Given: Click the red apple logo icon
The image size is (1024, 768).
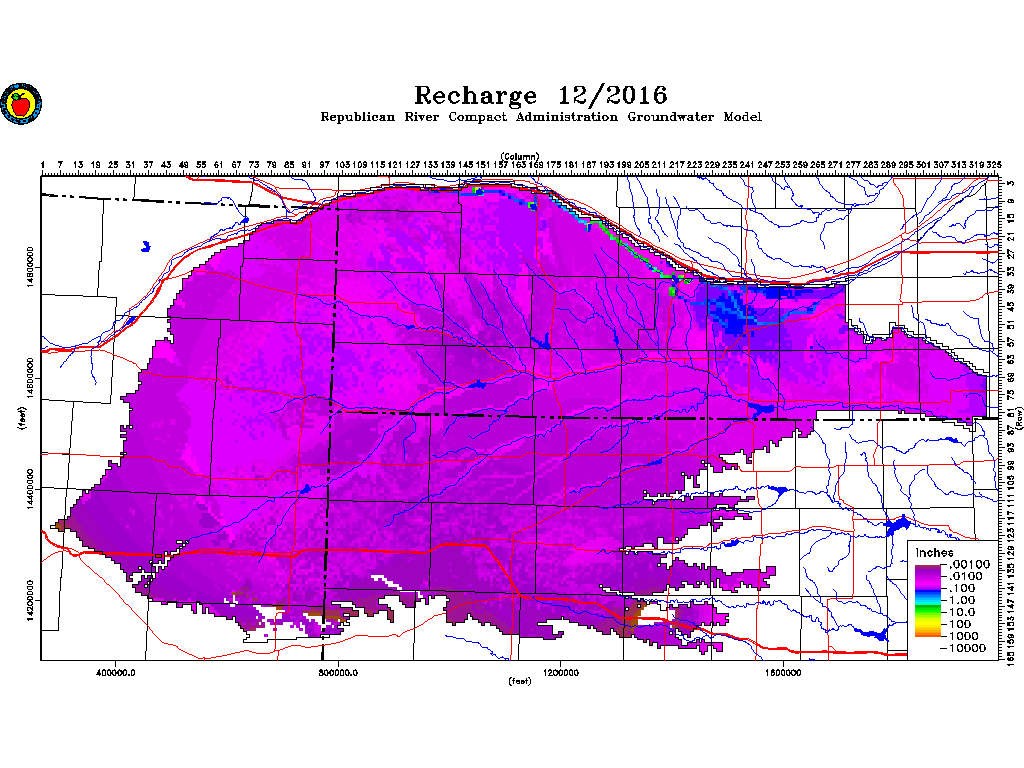Looking at the screenshot, I should tap(18, 103).
